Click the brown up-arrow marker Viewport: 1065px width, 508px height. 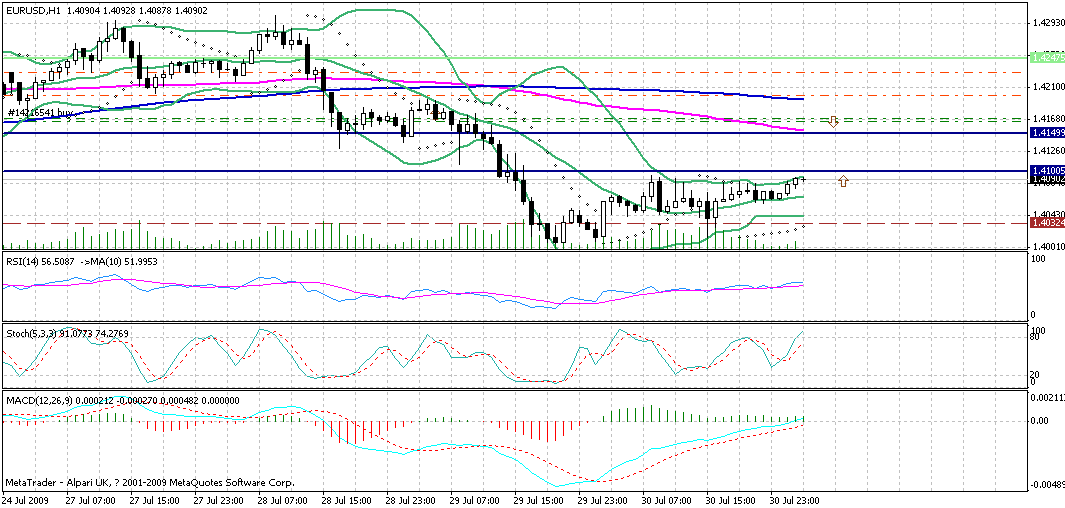(x=843, y=181)
